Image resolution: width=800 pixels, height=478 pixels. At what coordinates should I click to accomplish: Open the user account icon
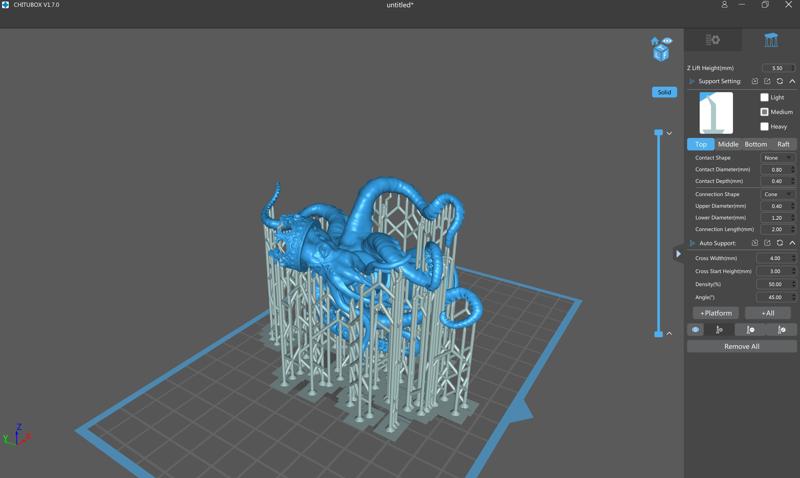coord(724,5)
